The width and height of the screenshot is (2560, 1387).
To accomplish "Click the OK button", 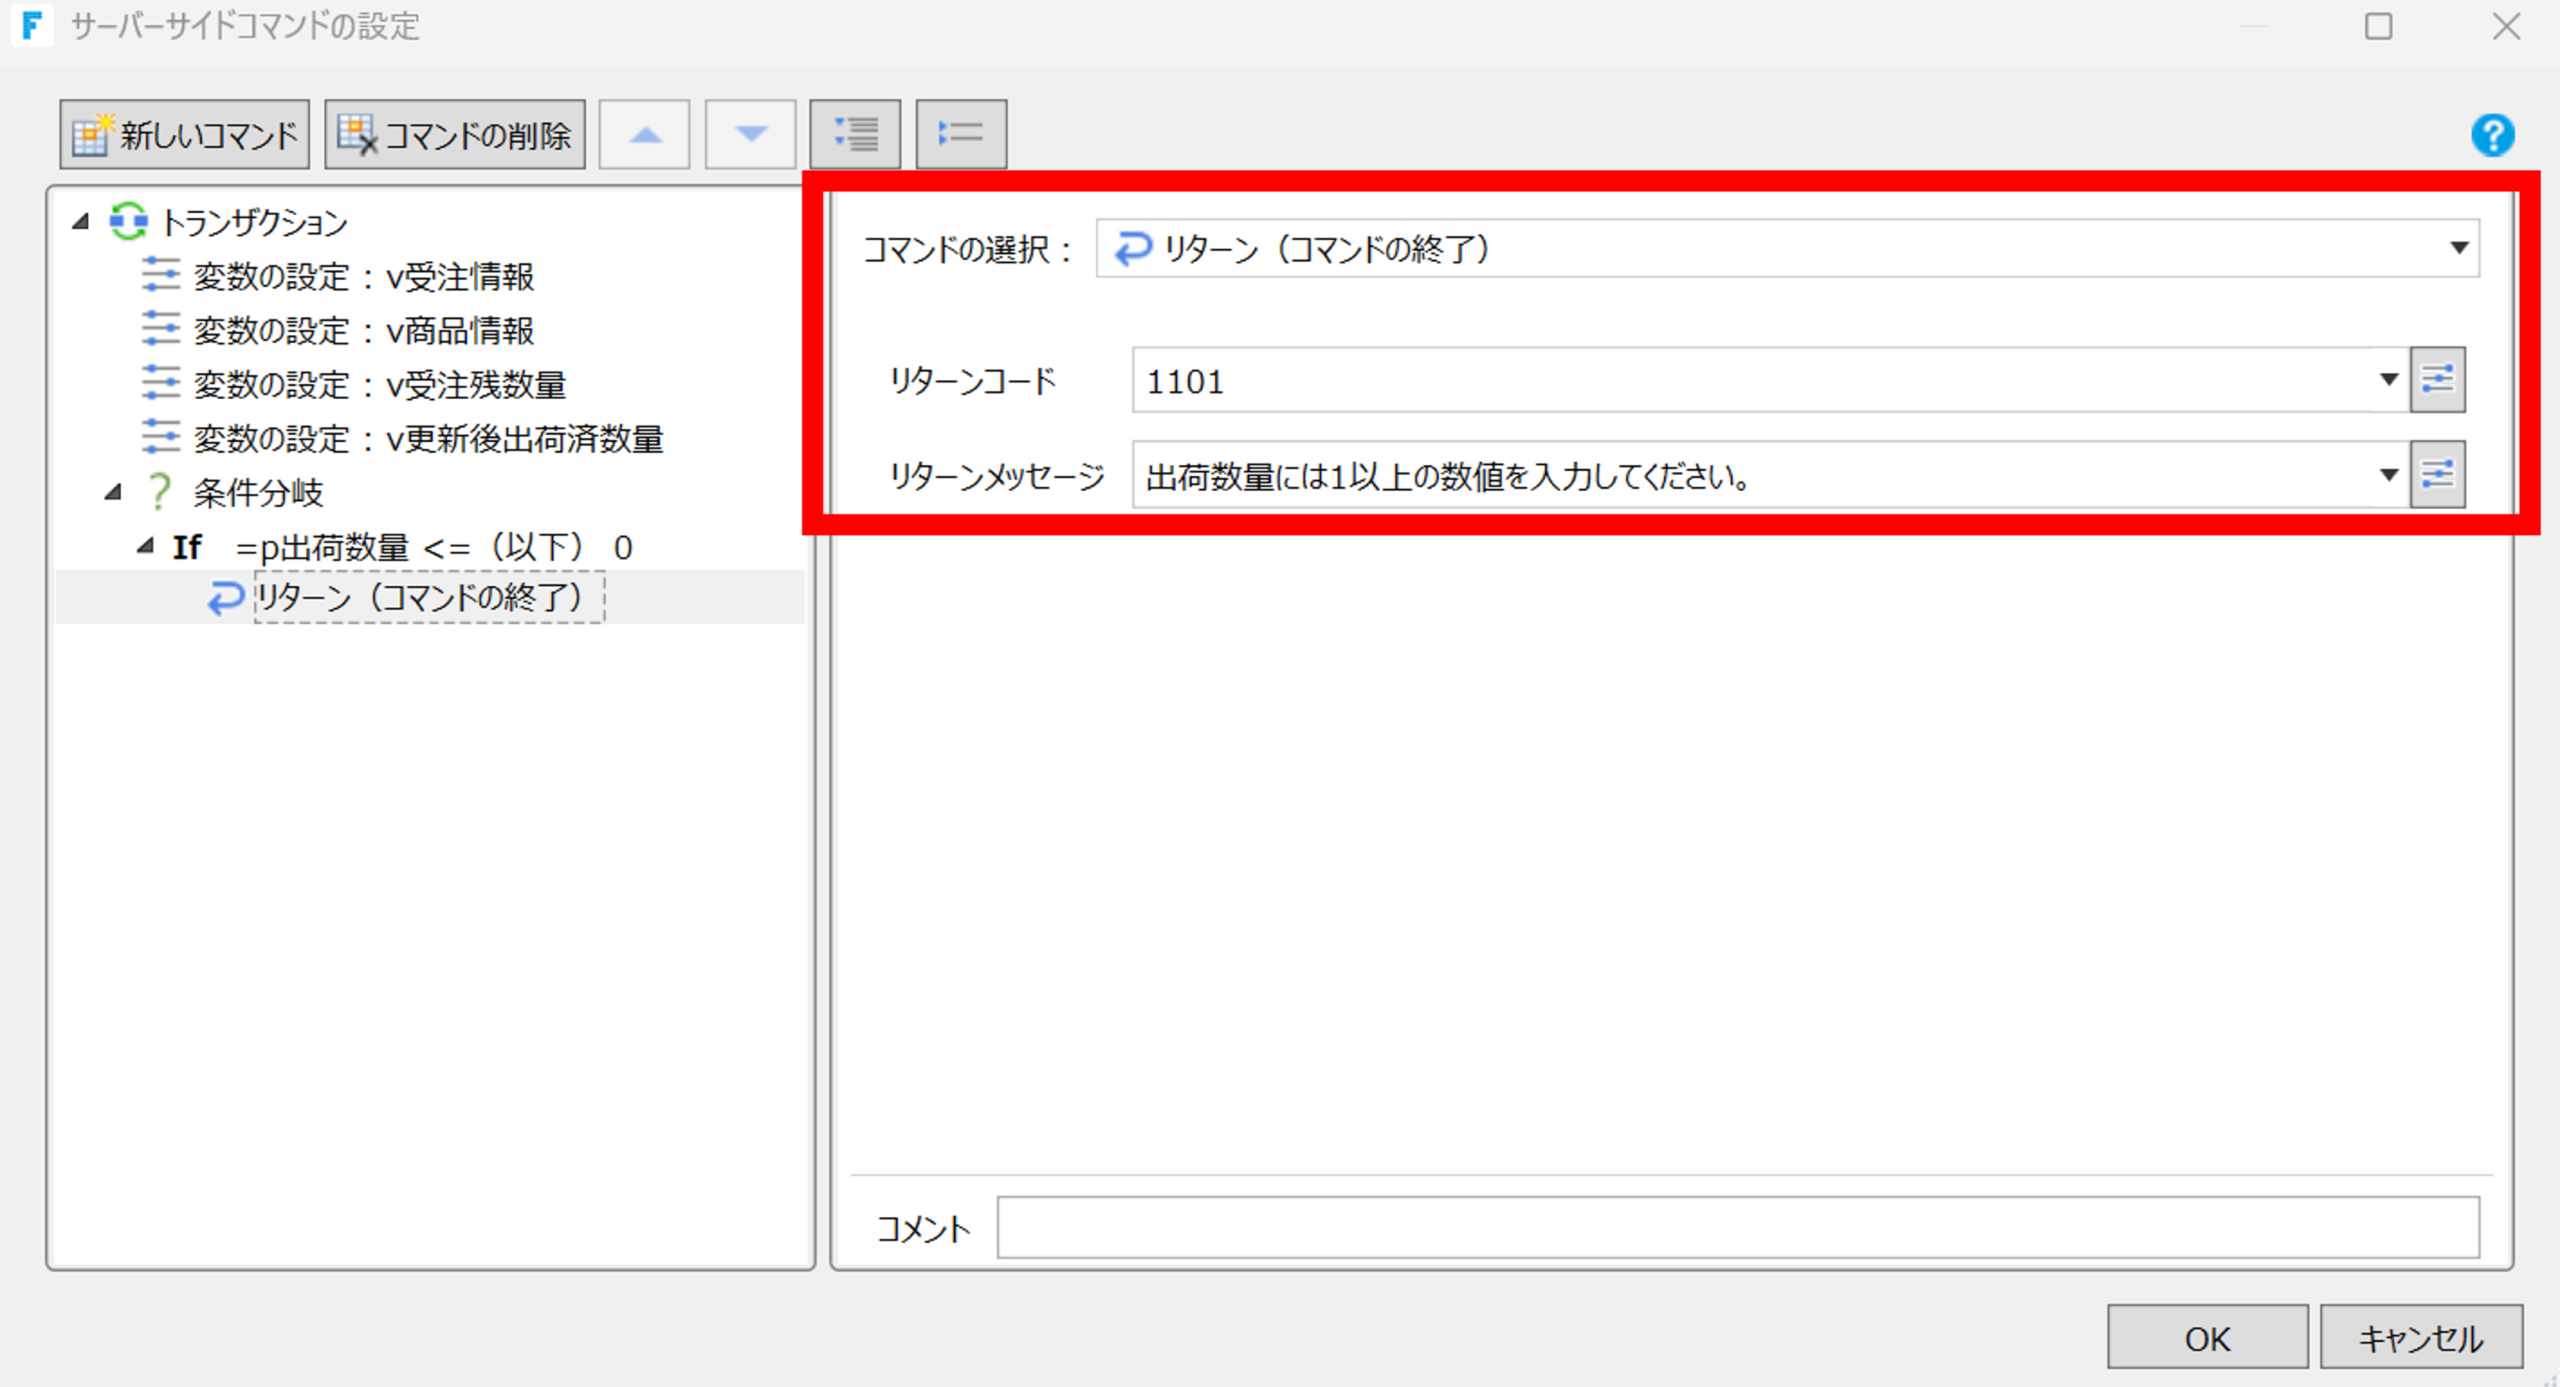I will pos(2207,1337).
